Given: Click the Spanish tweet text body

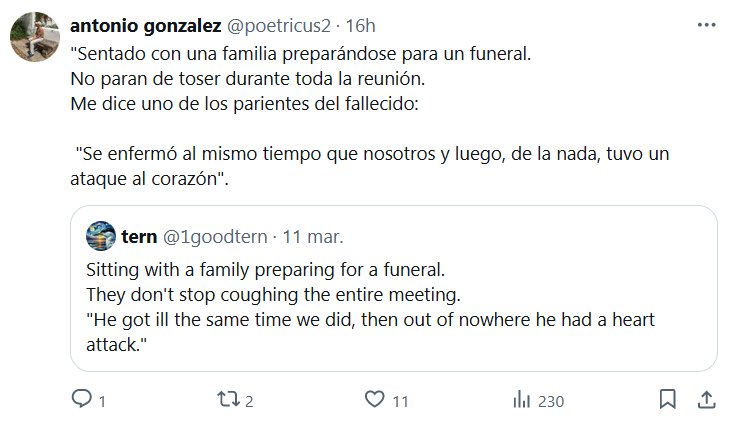Looking at the screenshot, I should click(370, 100).
